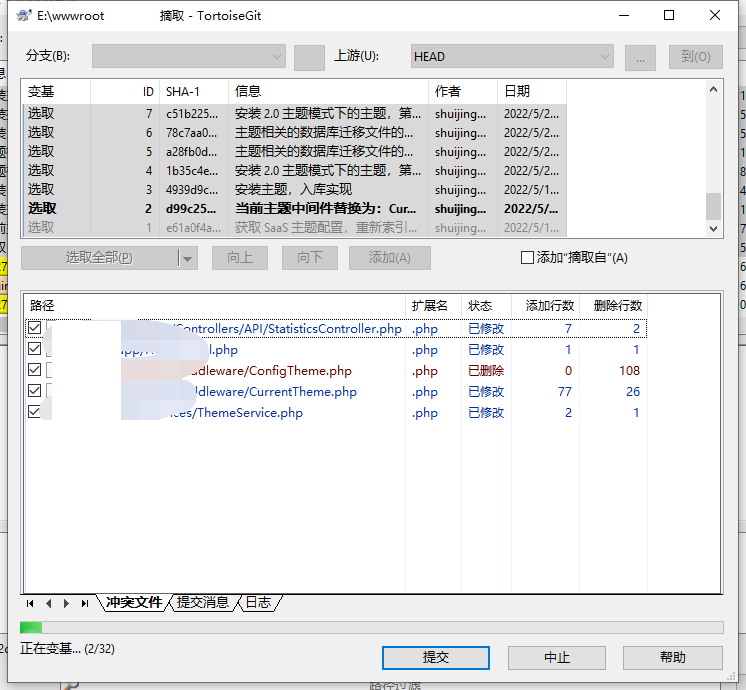Expand the 分支 branch dropdown

point(188,57)
